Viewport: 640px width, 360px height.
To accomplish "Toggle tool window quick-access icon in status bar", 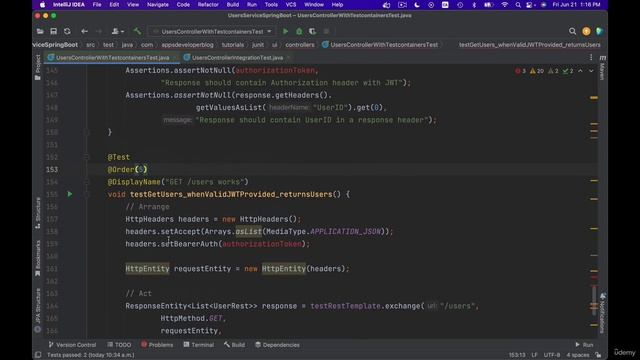I will click(x=38, y=355).
